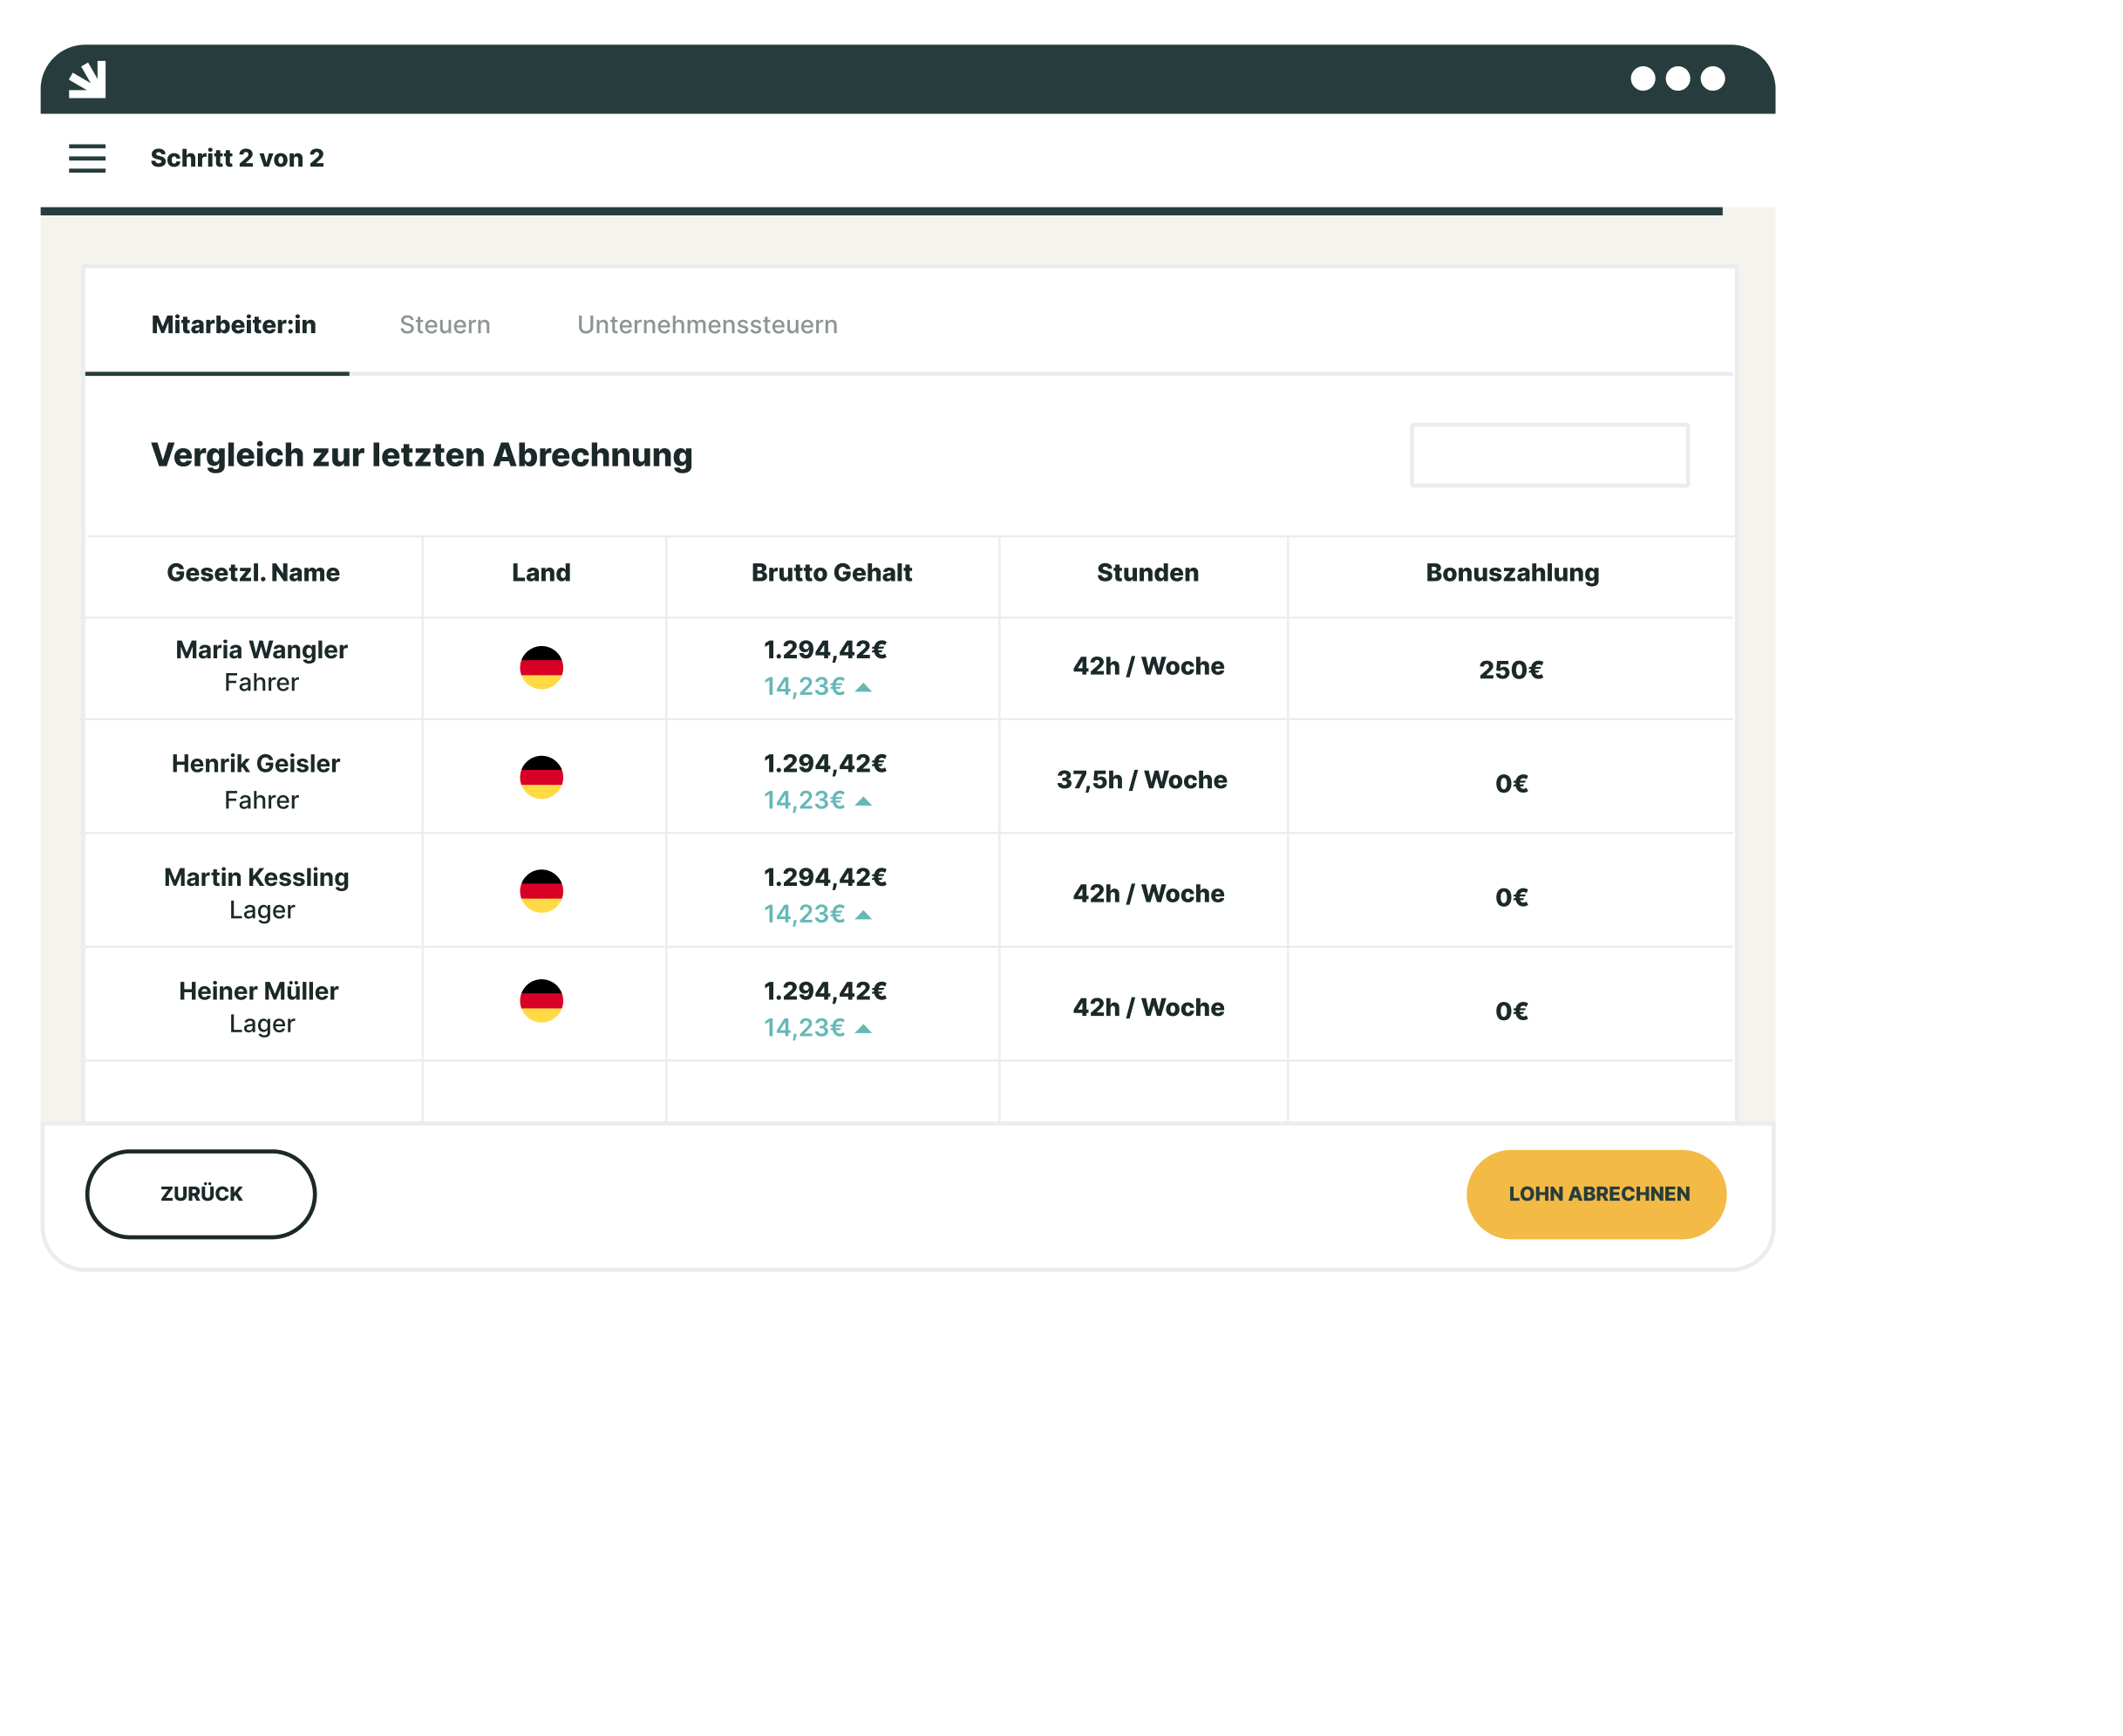This screenshot has width=2123, height=1736.
Task: Click salary increase arrow for Heiner Müller
Action: 864,1028
